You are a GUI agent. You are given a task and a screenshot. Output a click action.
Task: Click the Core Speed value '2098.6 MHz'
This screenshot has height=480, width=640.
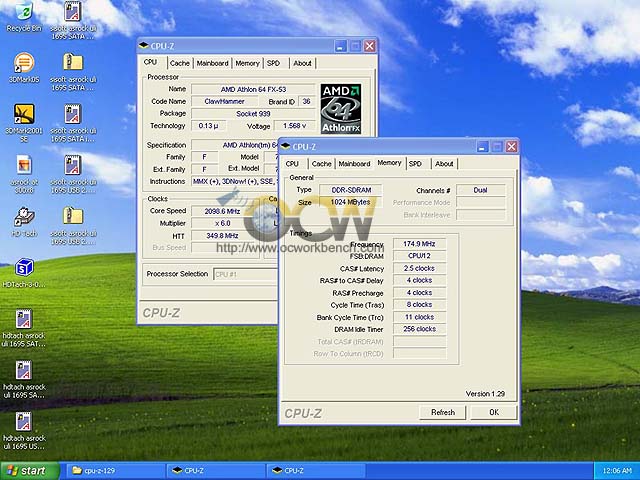click(x=222, y=211)
